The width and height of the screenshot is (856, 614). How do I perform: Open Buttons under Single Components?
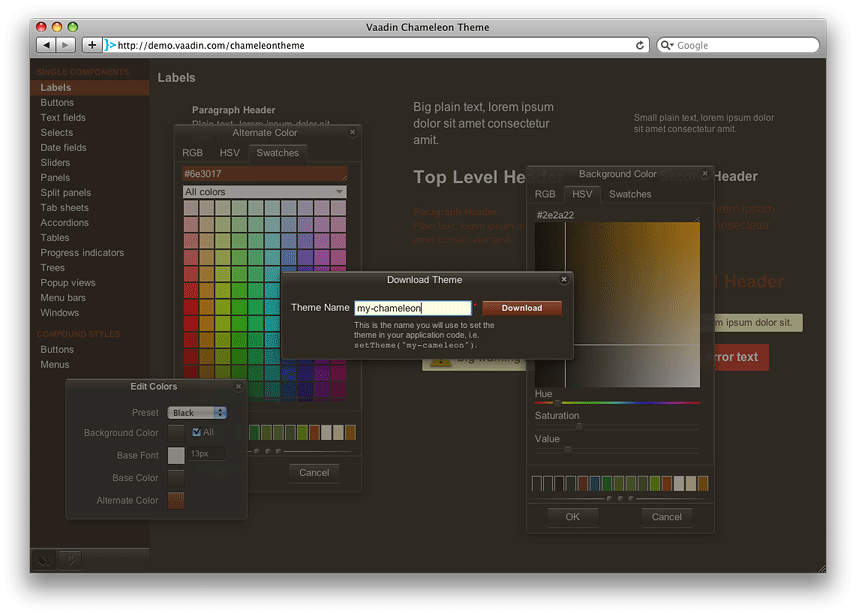[x=57, y=103]
